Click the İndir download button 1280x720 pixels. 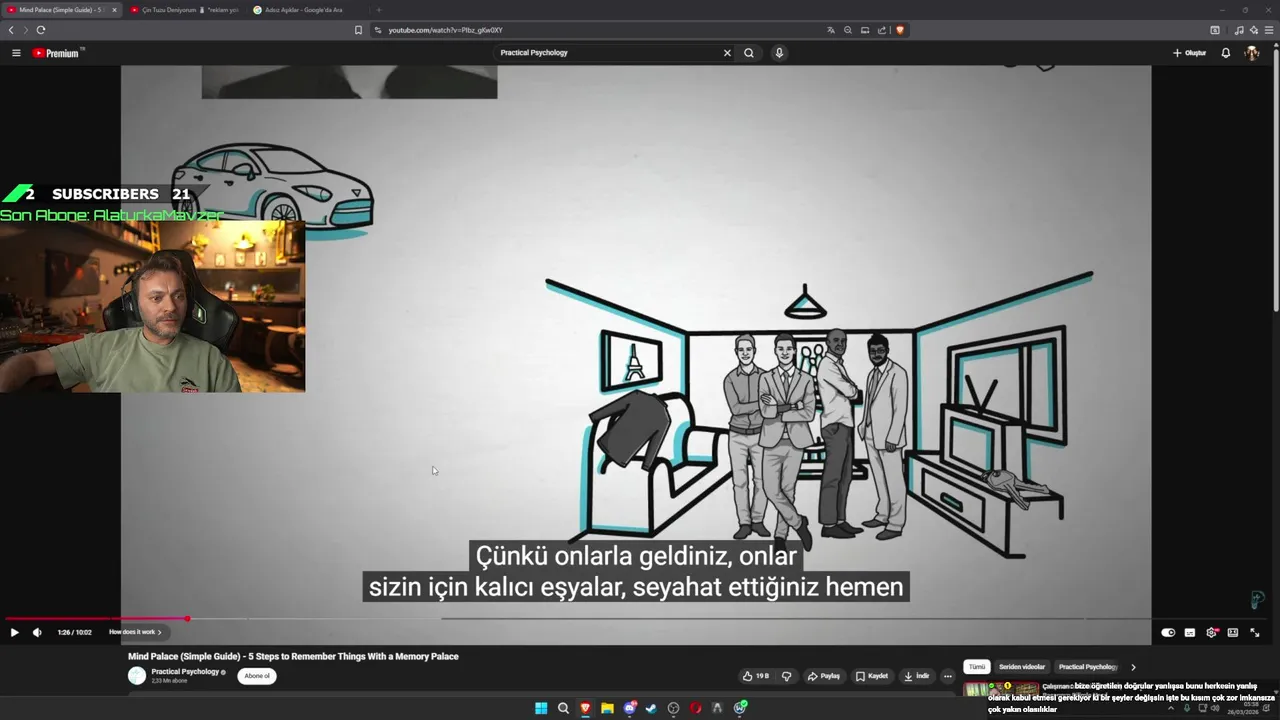coord(917,676)
